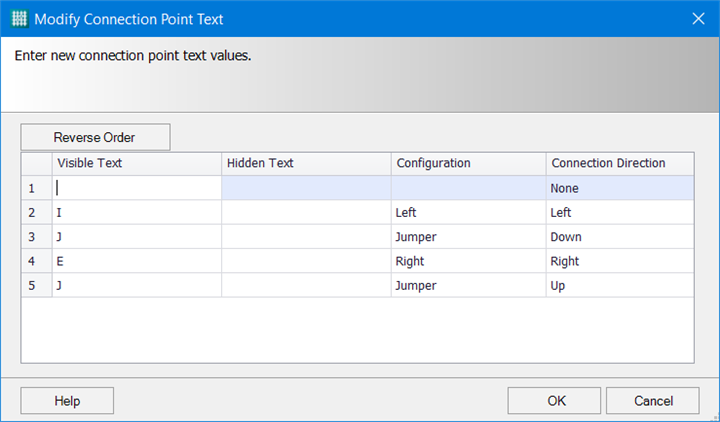Cancel the connection point text changes

coord(653,400)
